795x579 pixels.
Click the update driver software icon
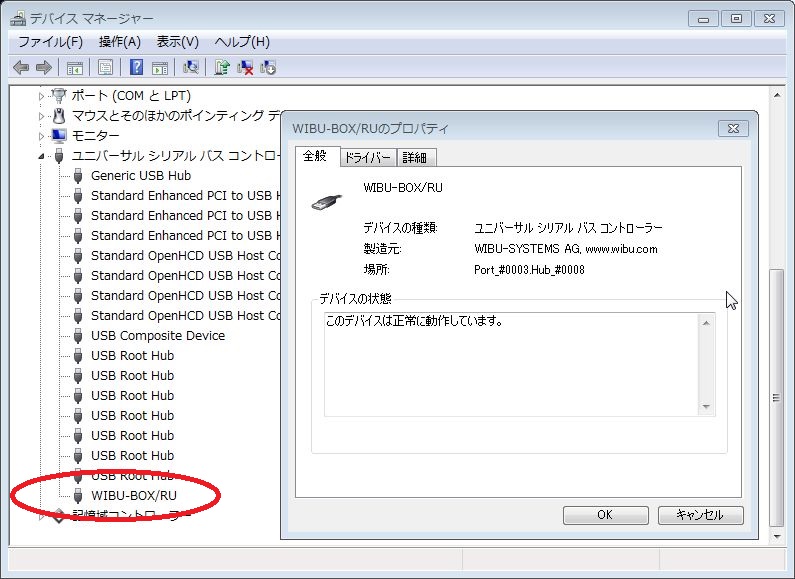coord(222,67)
